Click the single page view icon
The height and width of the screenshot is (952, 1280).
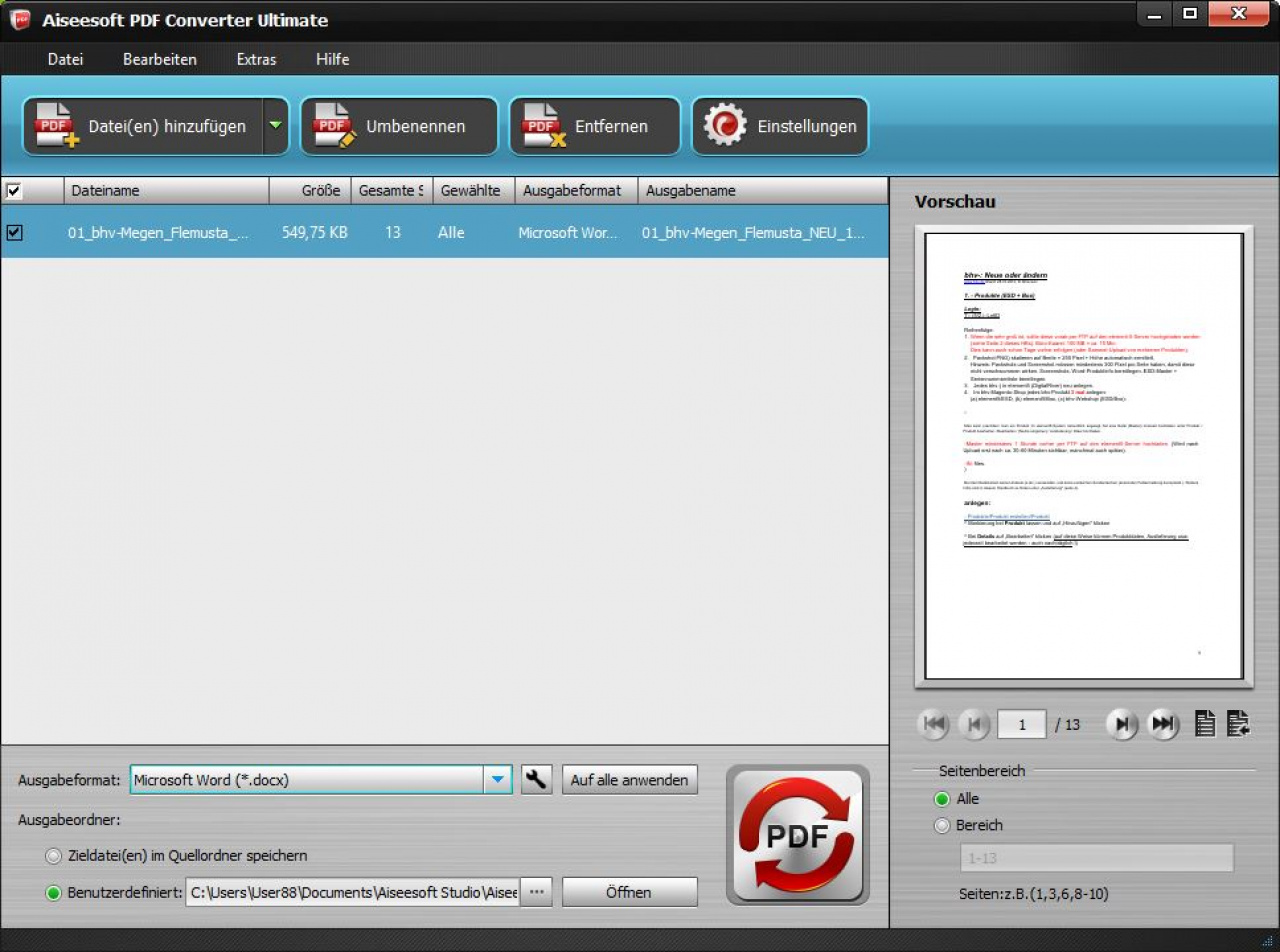(1205, 724)
